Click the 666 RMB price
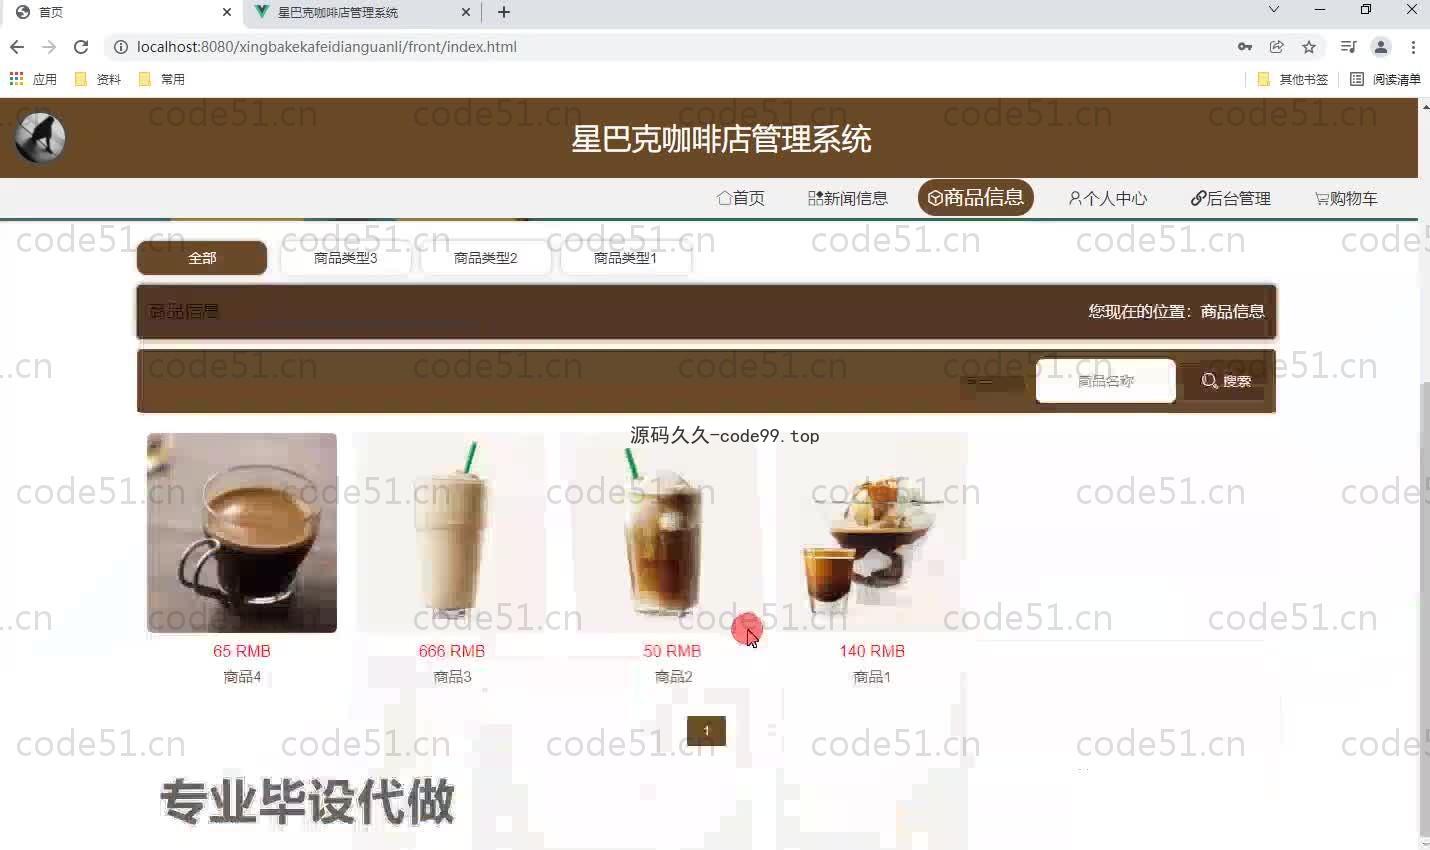The width and height of the screenshot is (1430, 850). [452, 651]
